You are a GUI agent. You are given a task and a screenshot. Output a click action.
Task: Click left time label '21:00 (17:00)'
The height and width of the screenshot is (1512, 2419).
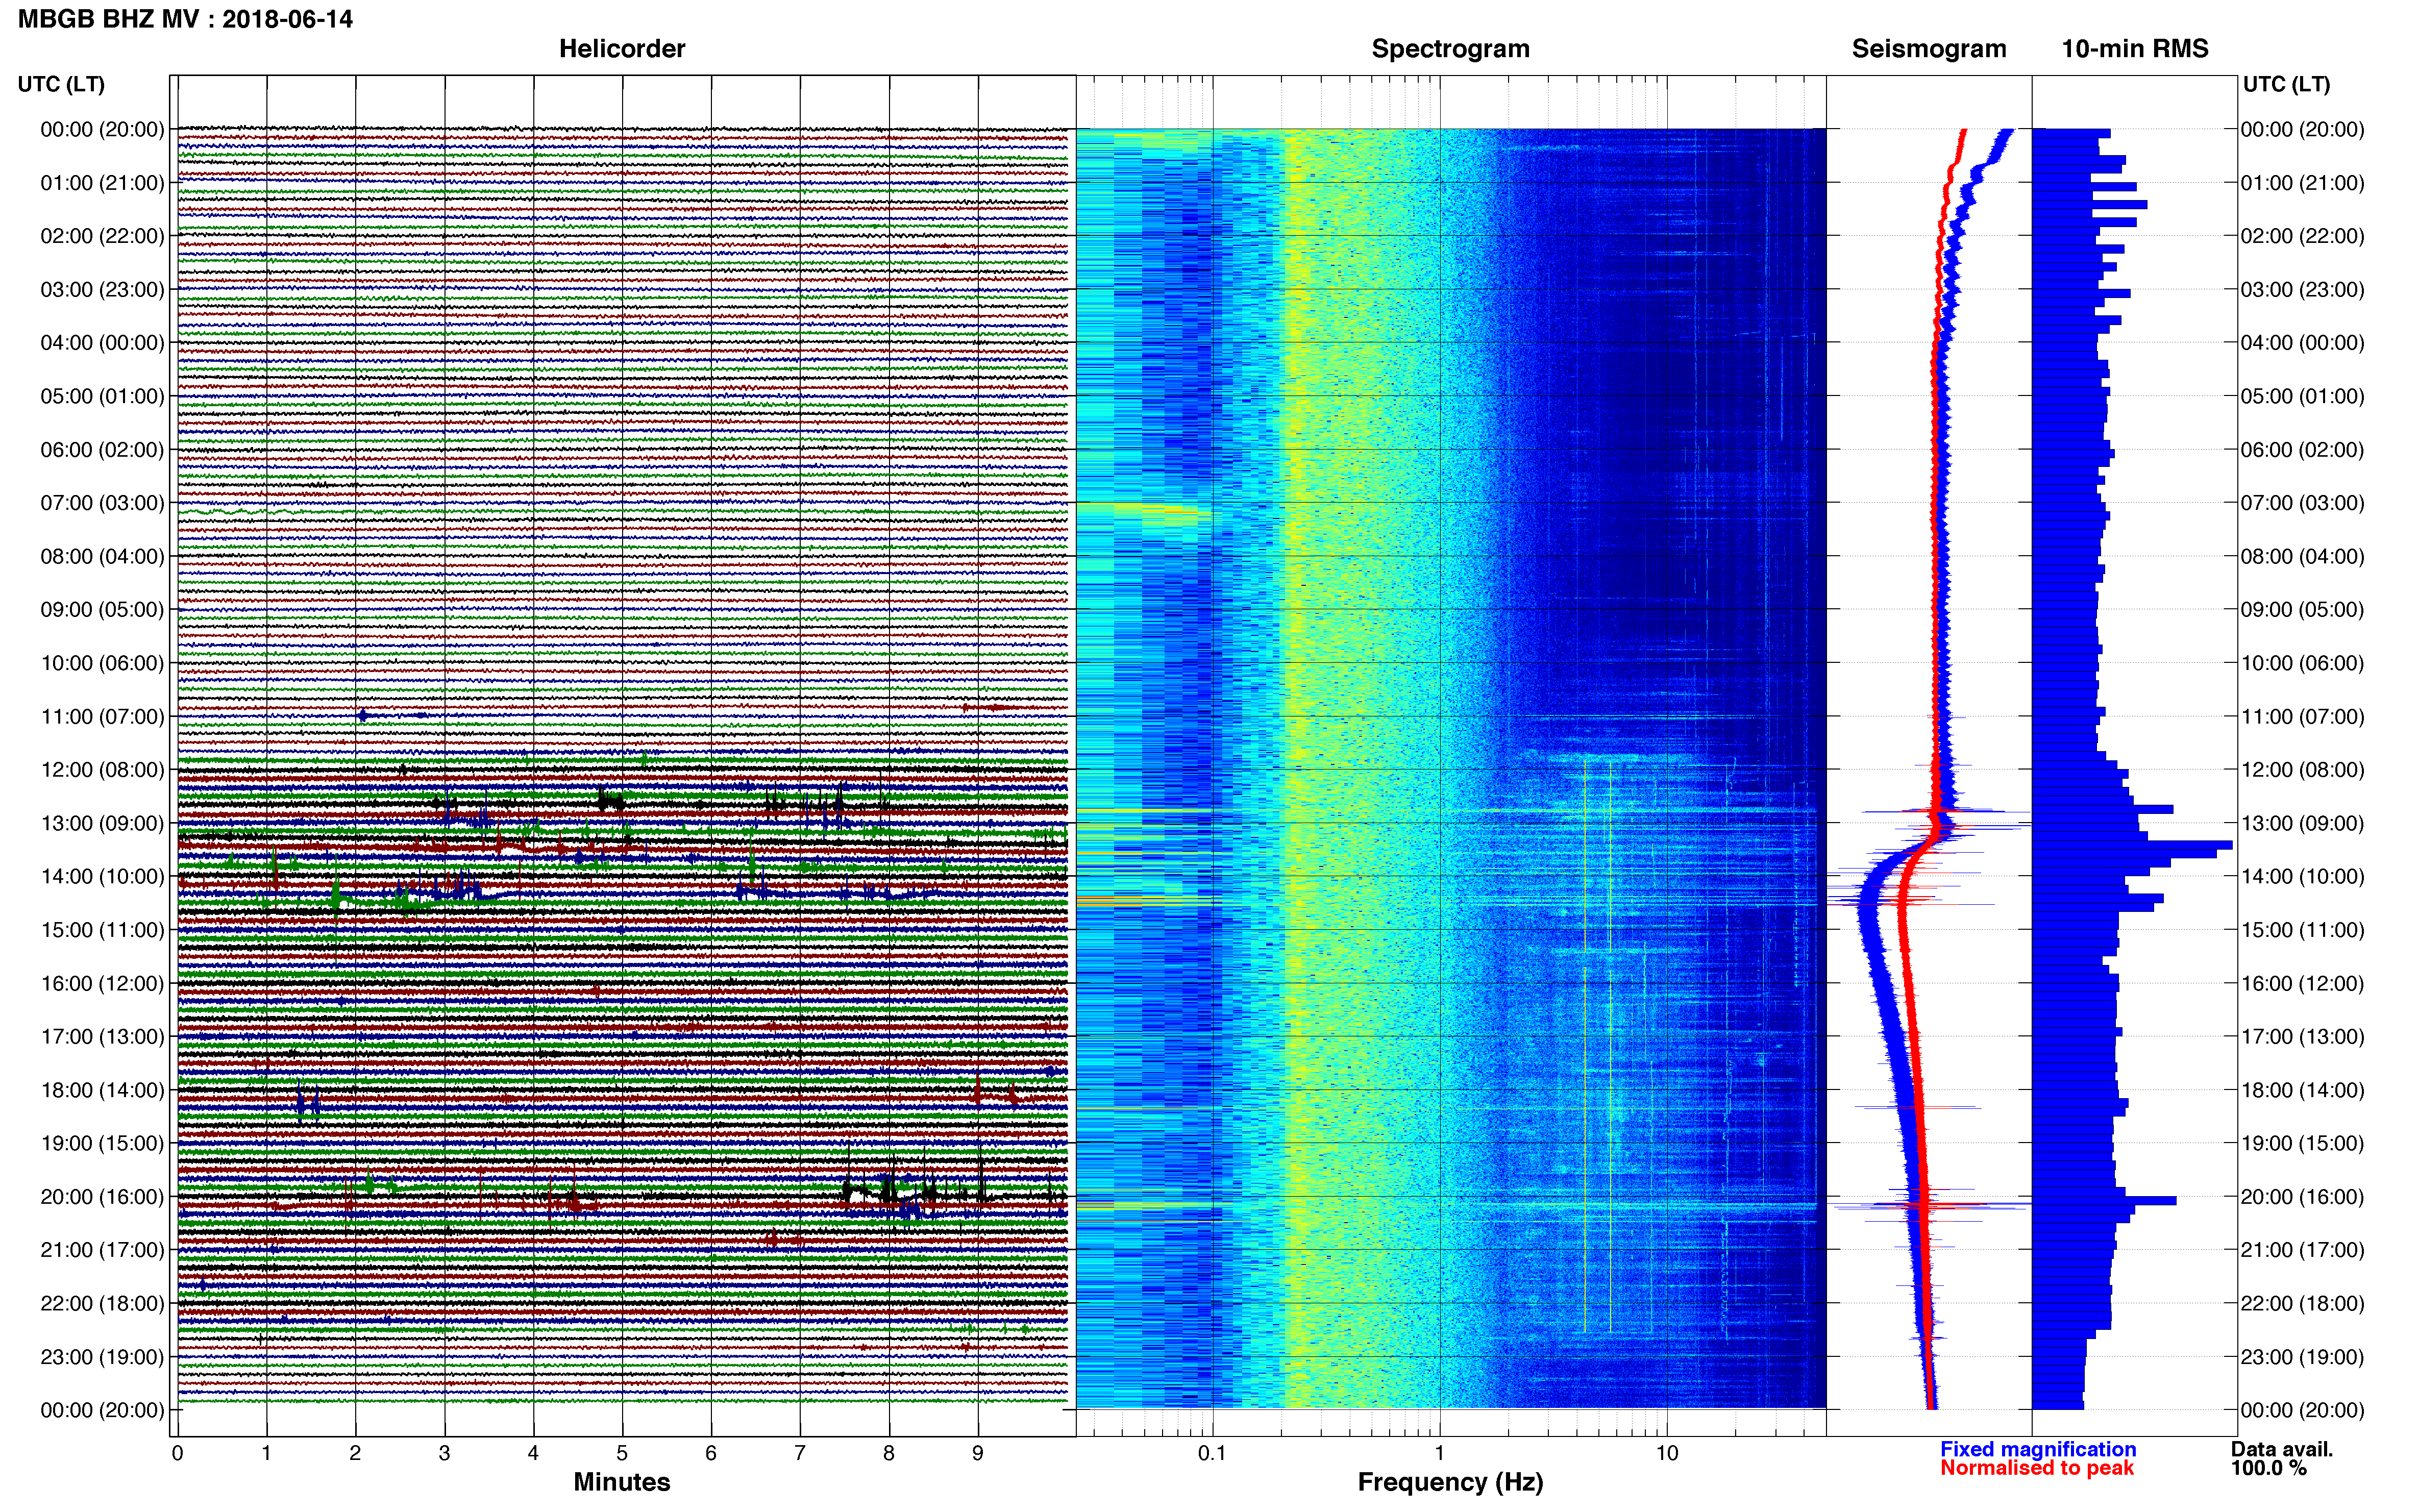pos(102,1250)
